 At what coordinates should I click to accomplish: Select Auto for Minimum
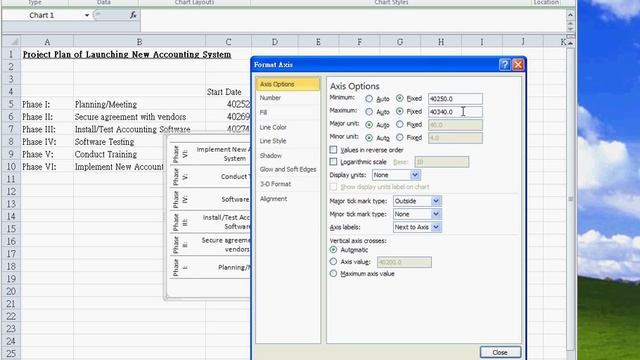click(369, 99)
